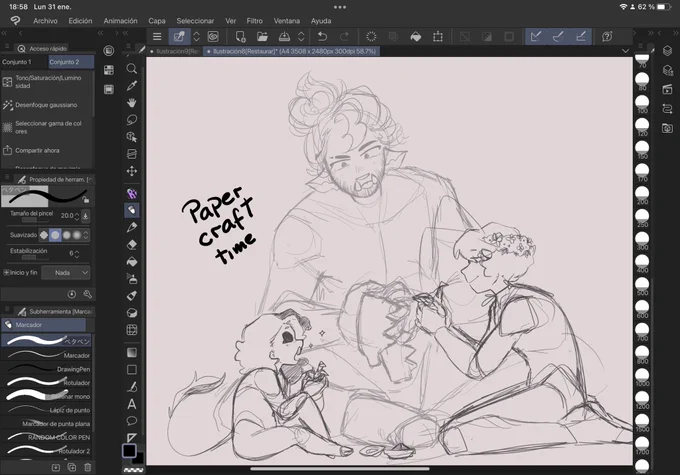
Task: Select the medium anti-aliasing option
Action: point(66,235)
